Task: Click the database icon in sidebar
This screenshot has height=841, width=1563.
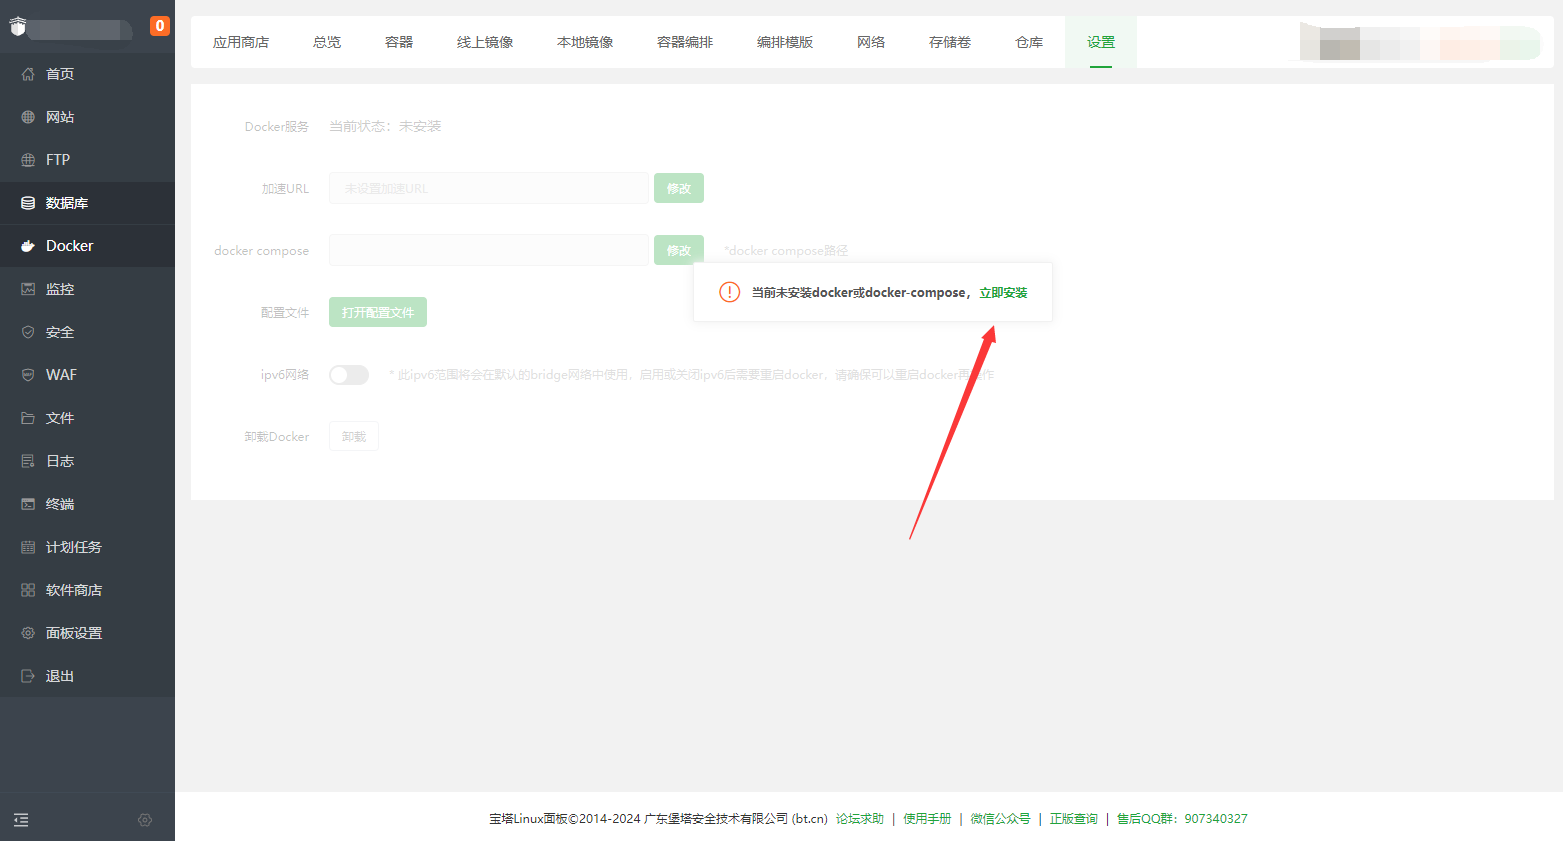Action: pos(28,203)
